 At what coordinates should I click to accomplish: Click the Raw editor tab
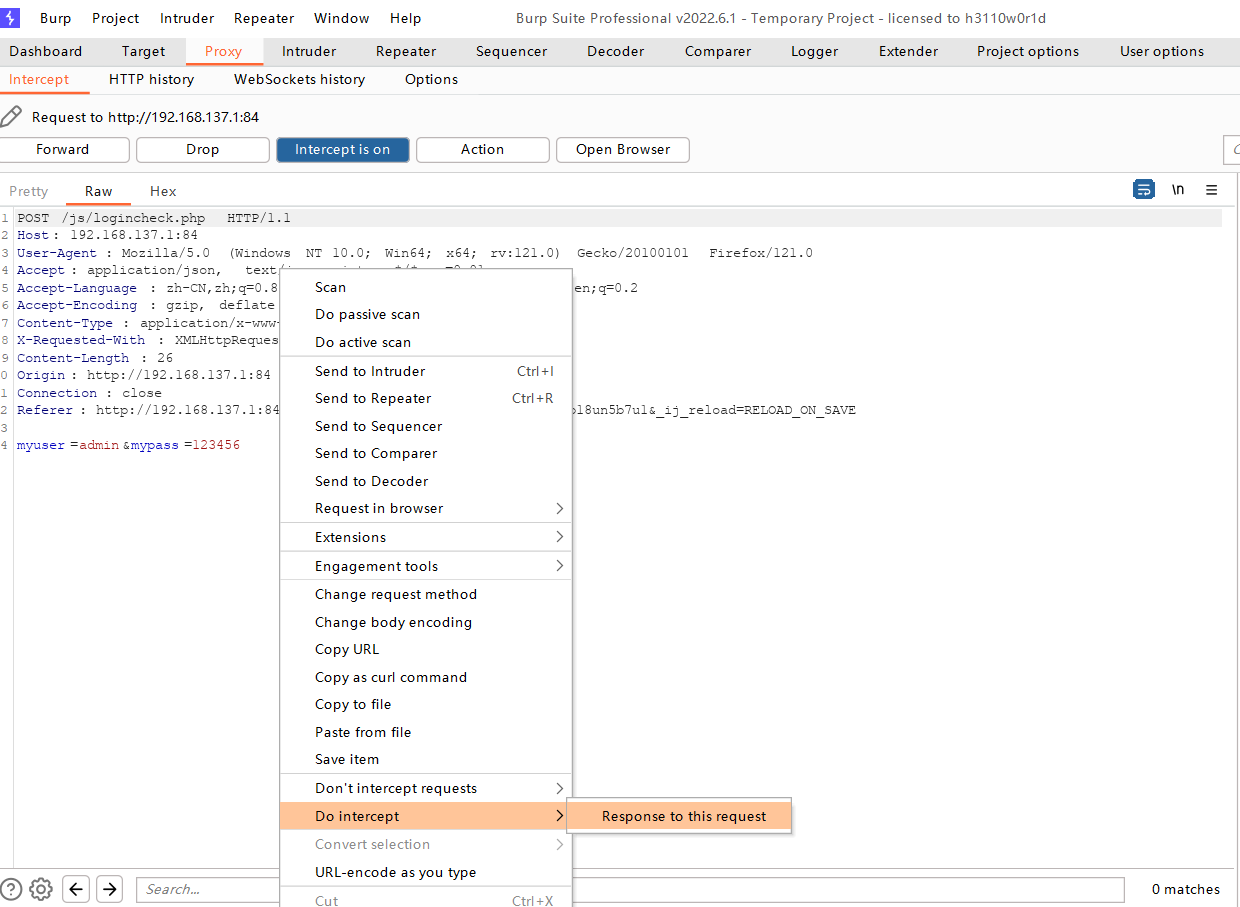point(99,191)
